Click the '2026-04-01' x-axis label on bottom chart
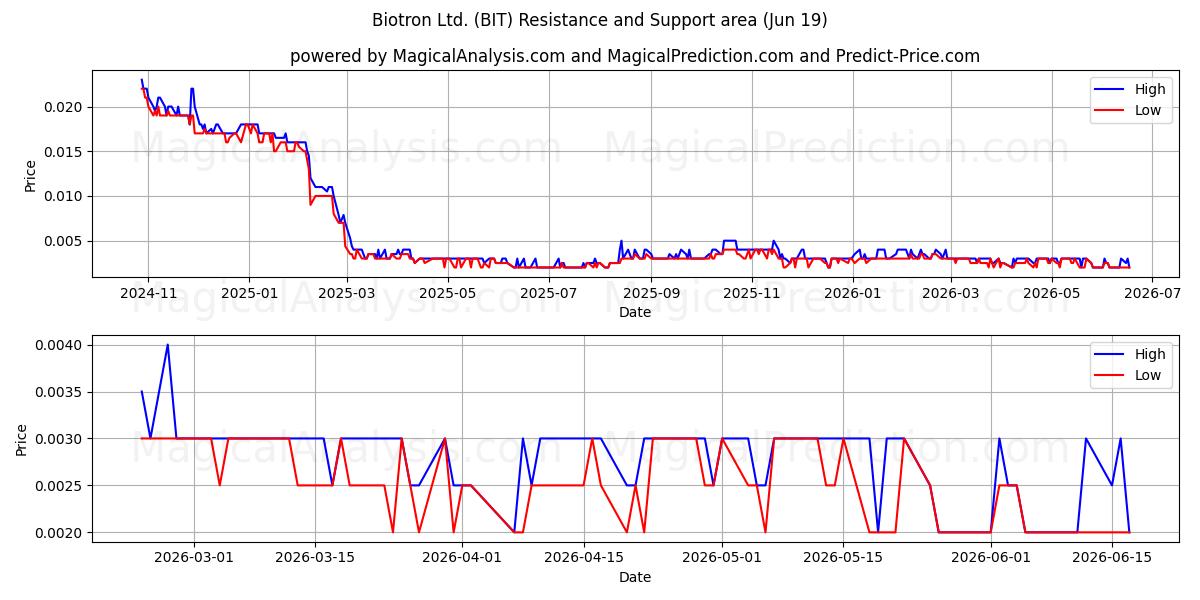The height and width of the screenshot is (600, 1200). 462,558
